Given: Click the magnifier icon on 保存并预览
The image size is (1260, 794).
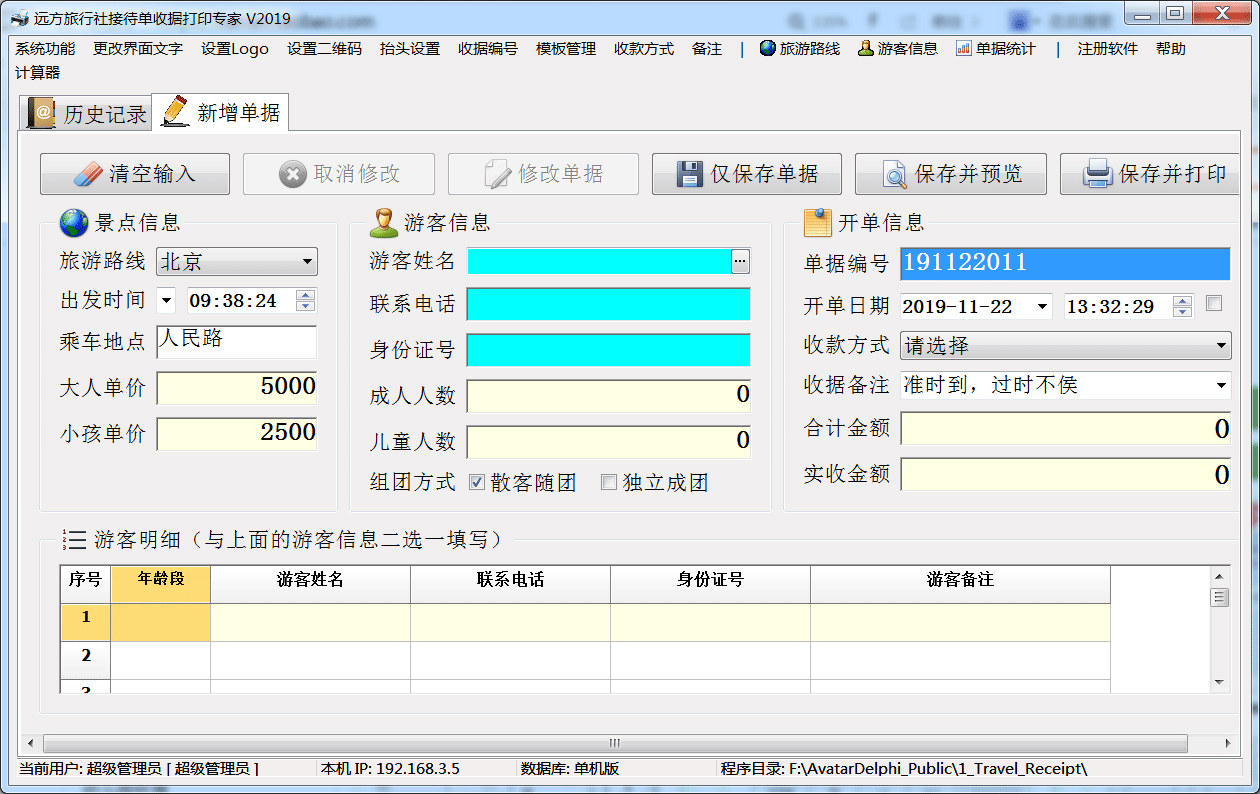Looking at the screenshot, I should (x=895, y=175).
